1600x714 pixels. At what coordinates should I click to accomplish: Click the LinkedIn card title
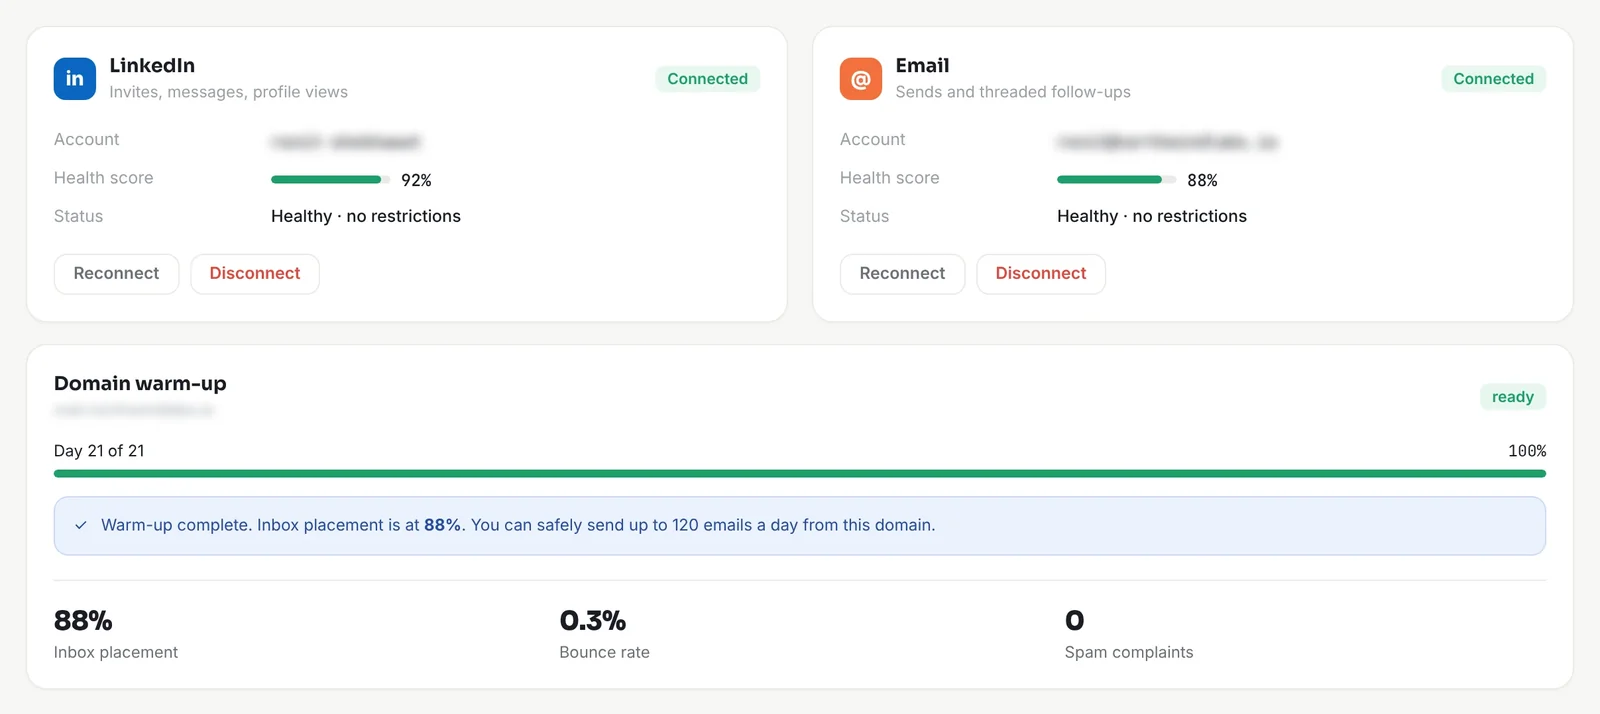click(x=152, y=65)
